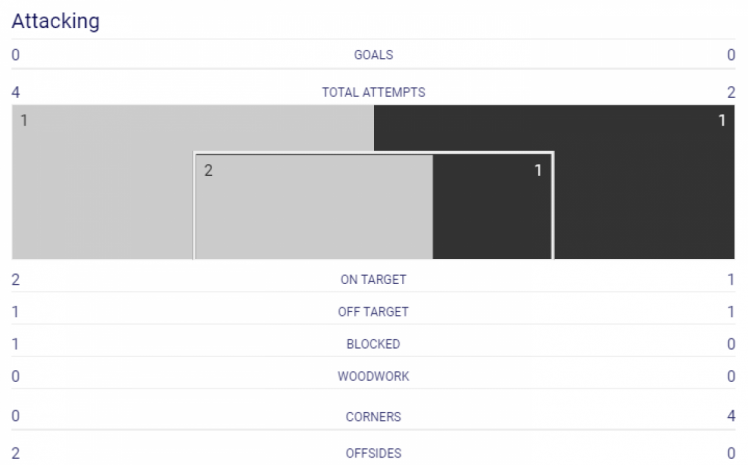Click the Attacking section heading
The width and height of the screenshot is (748, 465).
point(55,21)
